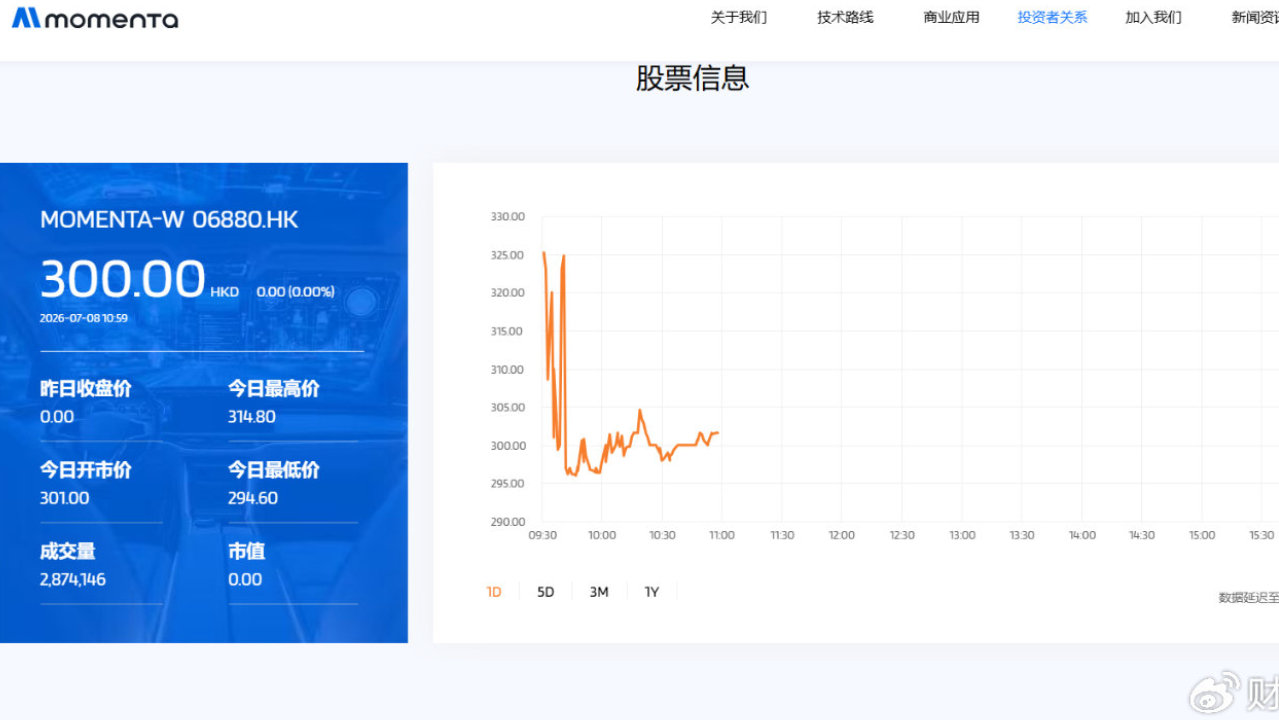Click the 290.00 y-axis label

(x=508, y=522)
